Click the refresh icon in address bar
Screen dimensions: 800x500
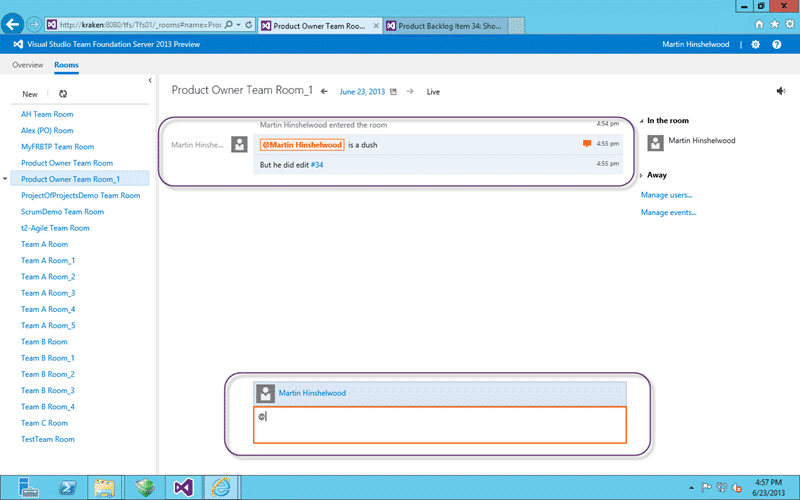(x=248, y=24)
